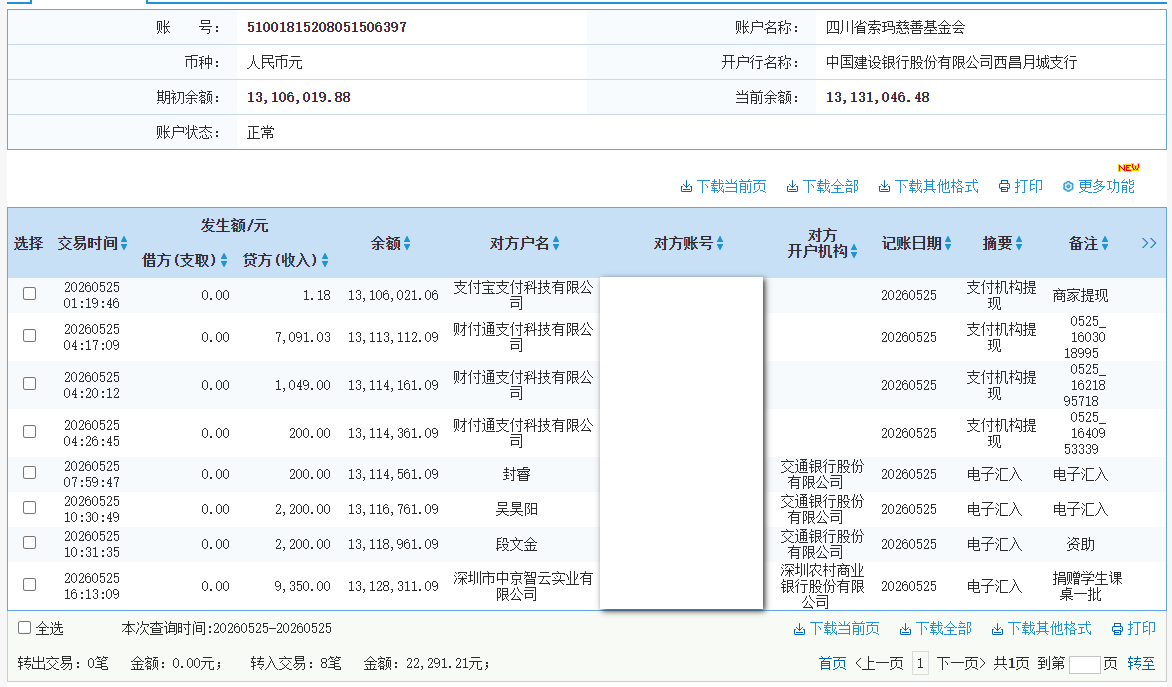
Task: Click the 9,350.00 credit amount
Action: pos(303,586)
